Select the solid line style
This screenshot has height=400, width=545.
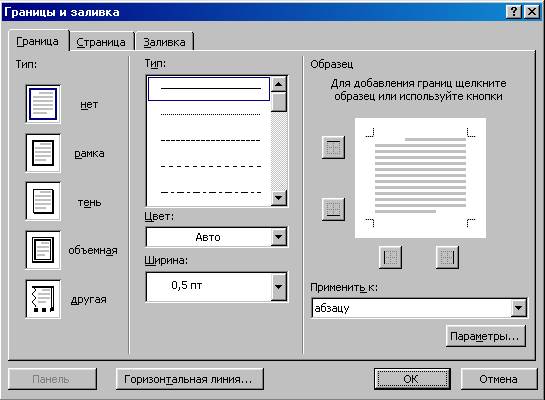209,89
